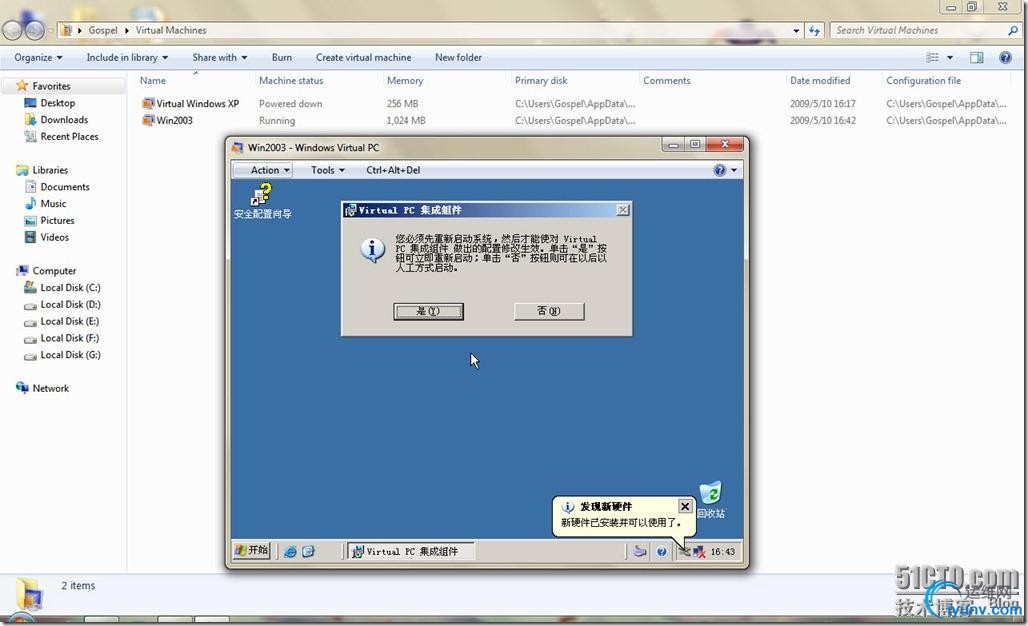Open Explorer help icon
Image resolution: width=1028 pixels, height=626 pixels.
click(x=1005, y=58)
